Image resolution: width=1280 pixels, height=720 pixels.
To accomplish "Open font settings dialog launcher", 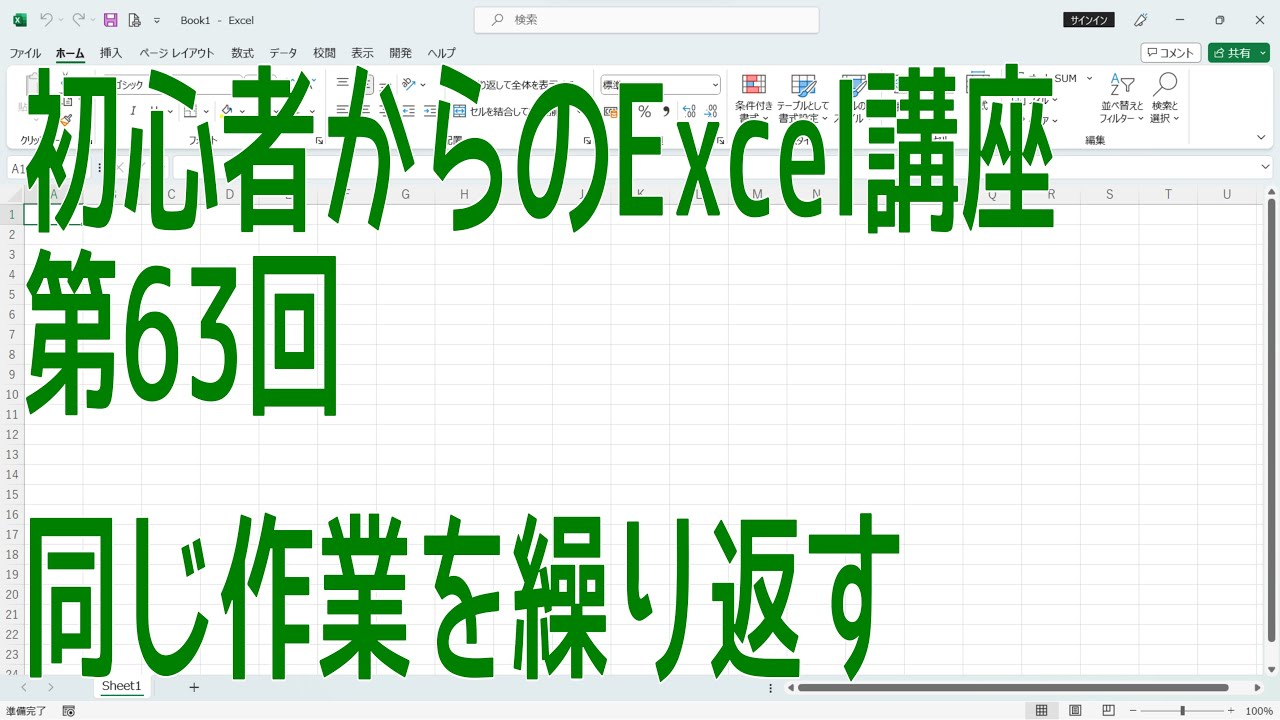I will 319,141.
